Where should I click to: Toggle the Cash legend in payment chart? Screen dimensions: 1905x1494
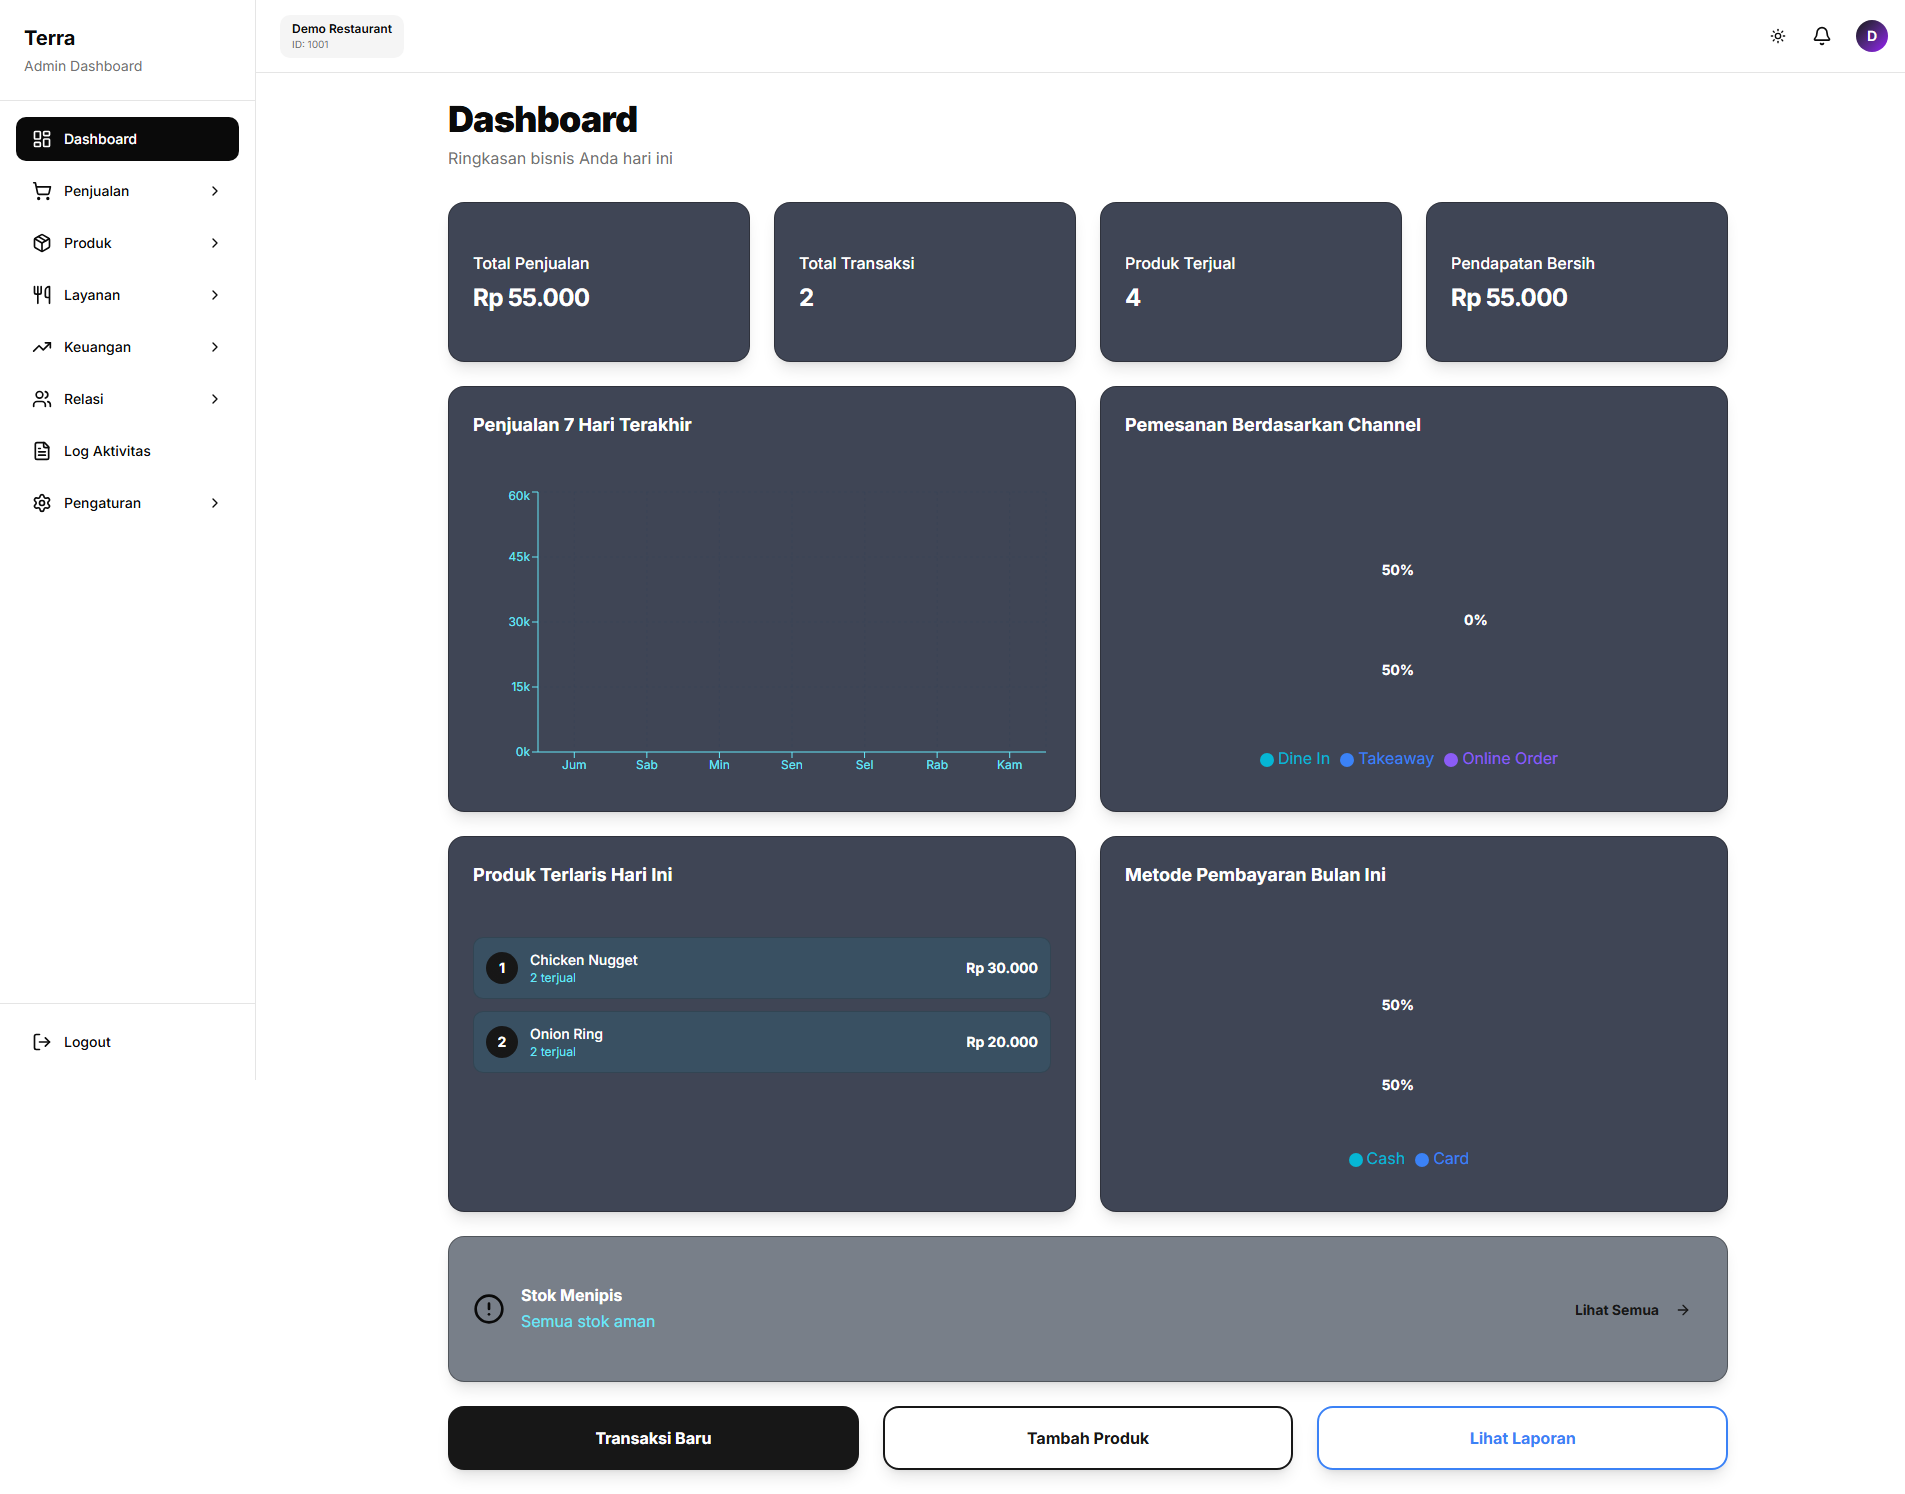pos(1377,1159)
